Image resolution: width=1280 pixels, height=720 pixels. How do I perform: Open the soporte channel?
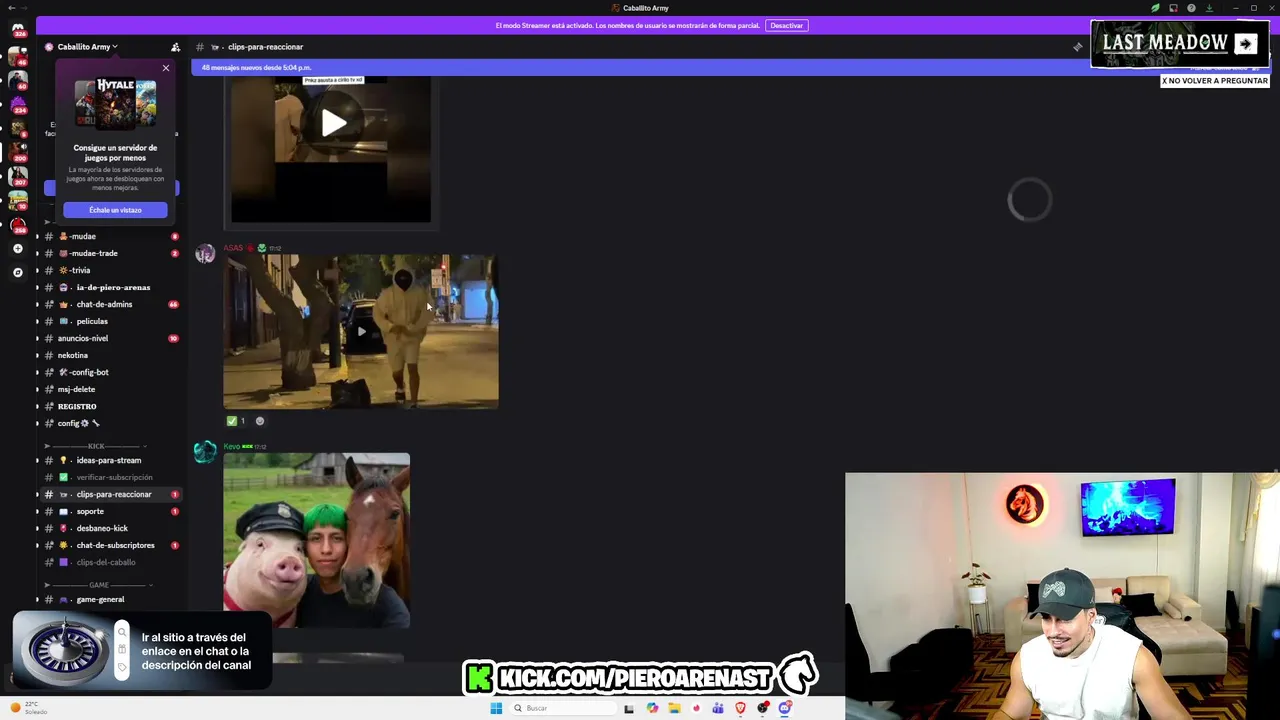(x=110, y=511)
